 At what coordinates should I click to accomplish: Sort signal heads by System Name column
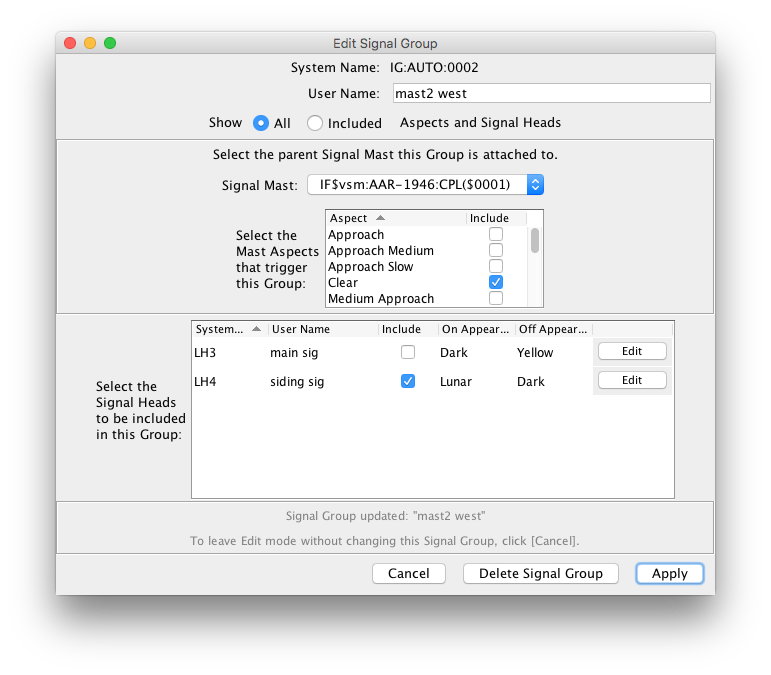[228, 329]
